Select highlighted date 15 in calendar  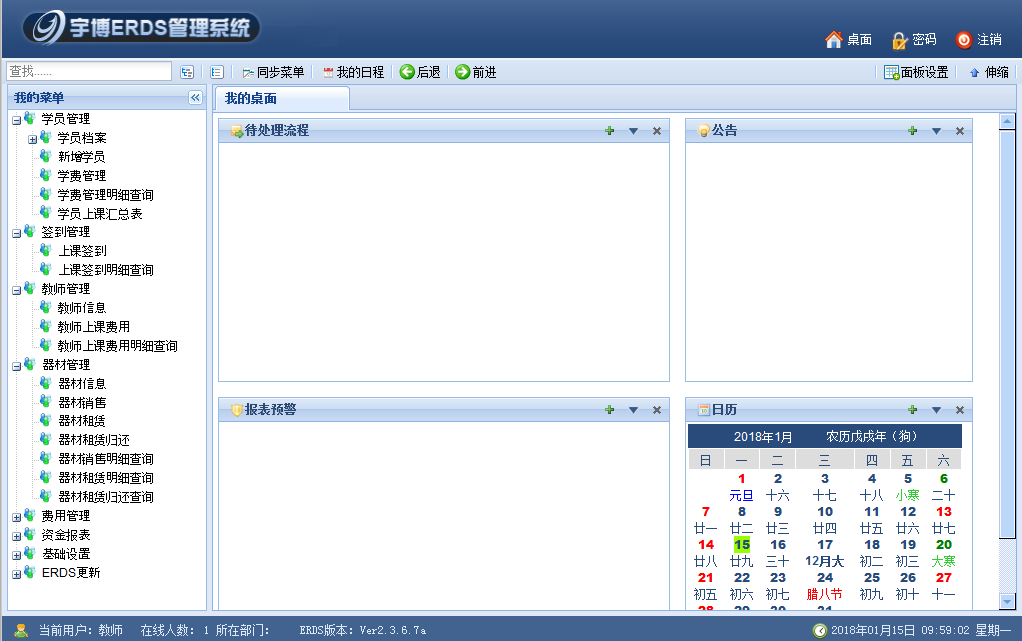(742, 544)
